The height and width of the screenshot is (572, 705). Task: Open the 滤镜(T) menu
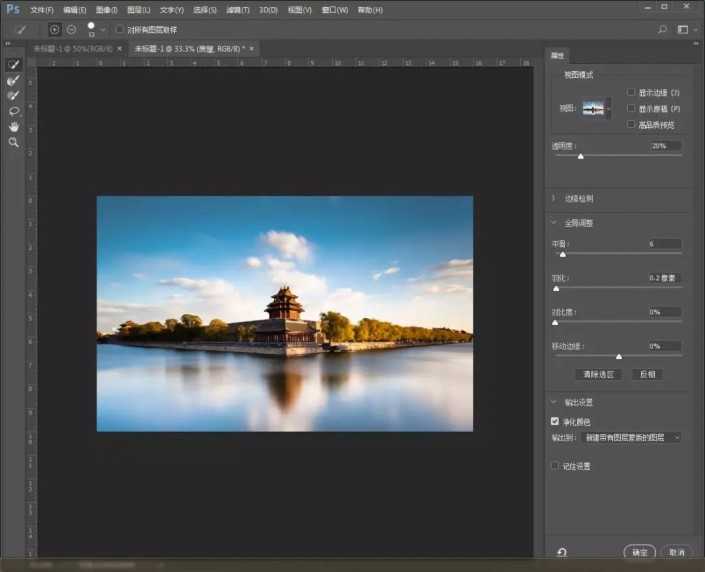tap(238, 9)
